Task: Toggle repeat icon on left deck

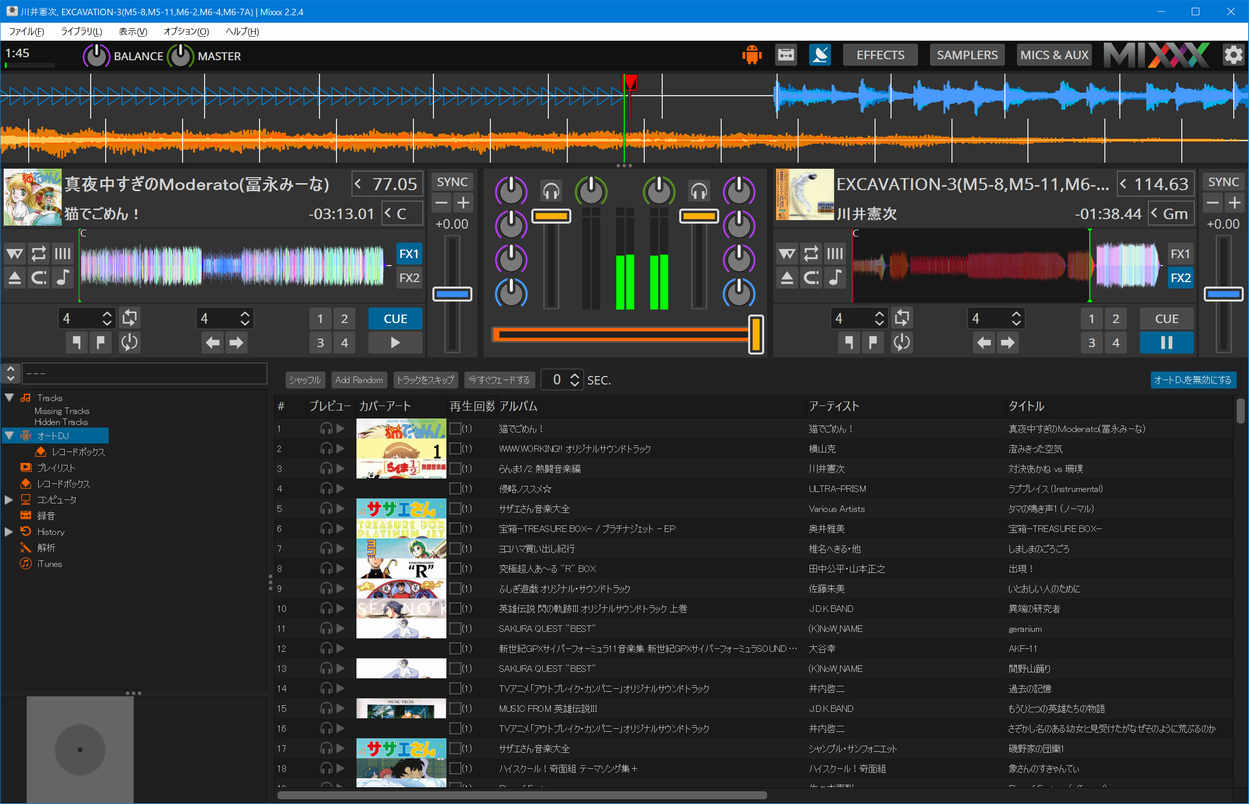Action: (x=39, y=254)
